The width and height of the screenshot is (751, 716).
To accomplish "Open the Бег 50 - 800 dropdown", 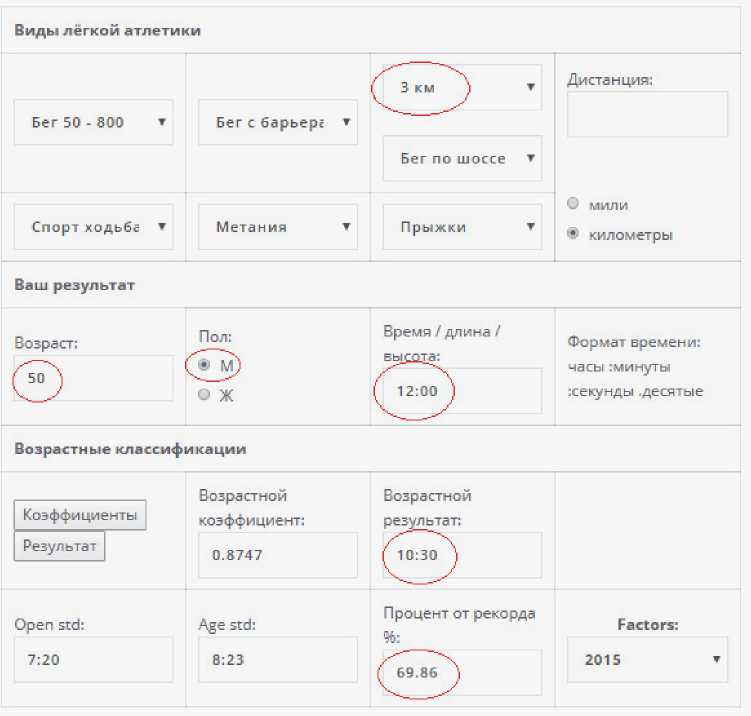I will (x=93, y=123).
